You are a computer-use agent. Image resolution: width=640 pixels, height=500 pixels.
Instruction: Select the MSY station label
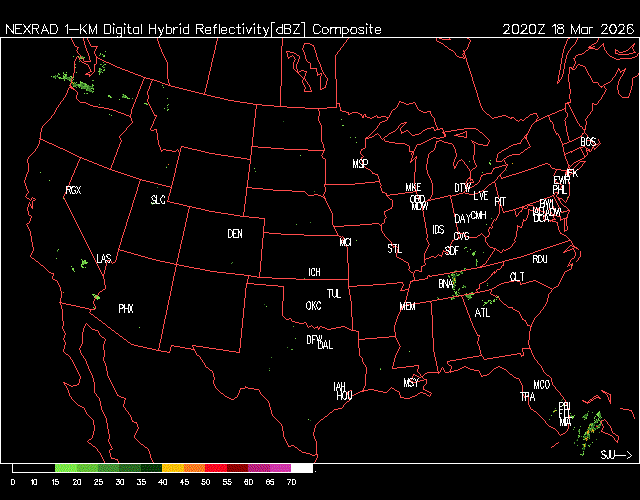[411, 383]
